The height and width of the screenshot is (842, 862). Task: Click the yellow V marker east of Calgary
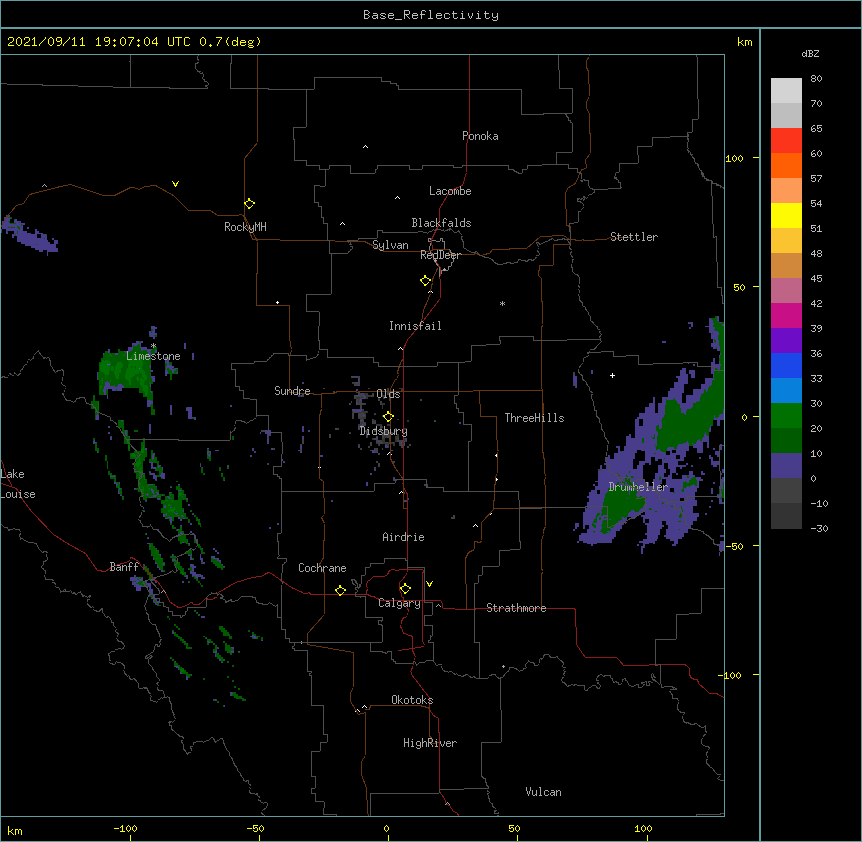click(429, 584)
